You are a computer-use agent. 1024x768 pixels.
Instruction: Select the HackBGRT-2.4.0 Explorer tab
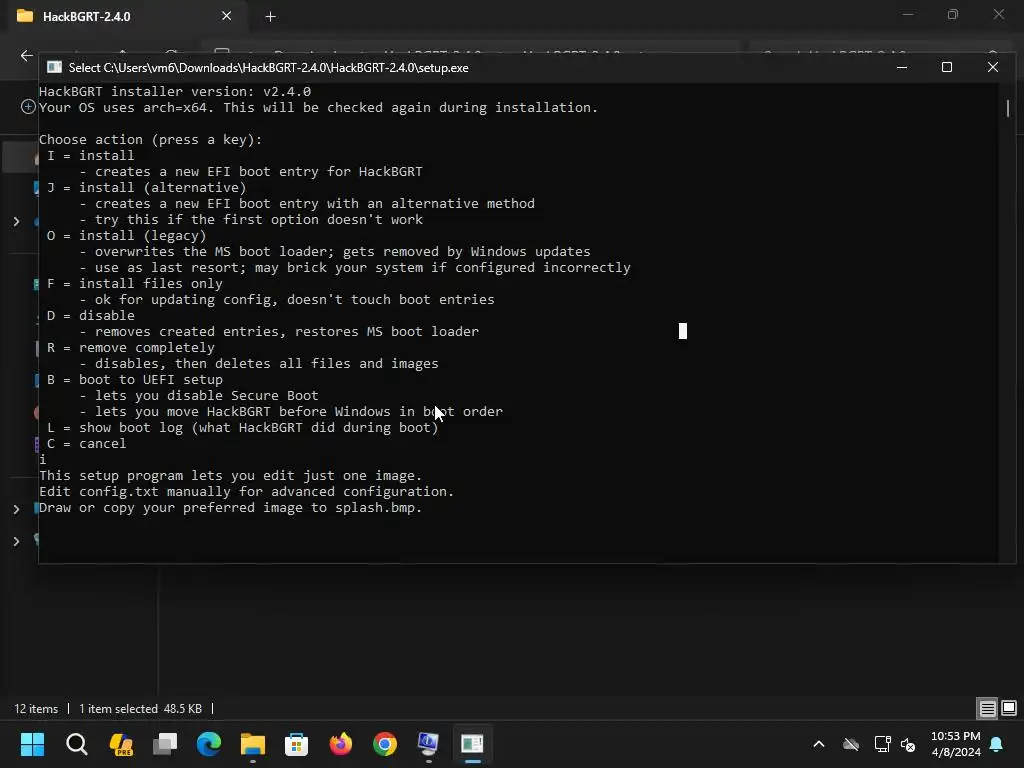[x=125, y=16]
